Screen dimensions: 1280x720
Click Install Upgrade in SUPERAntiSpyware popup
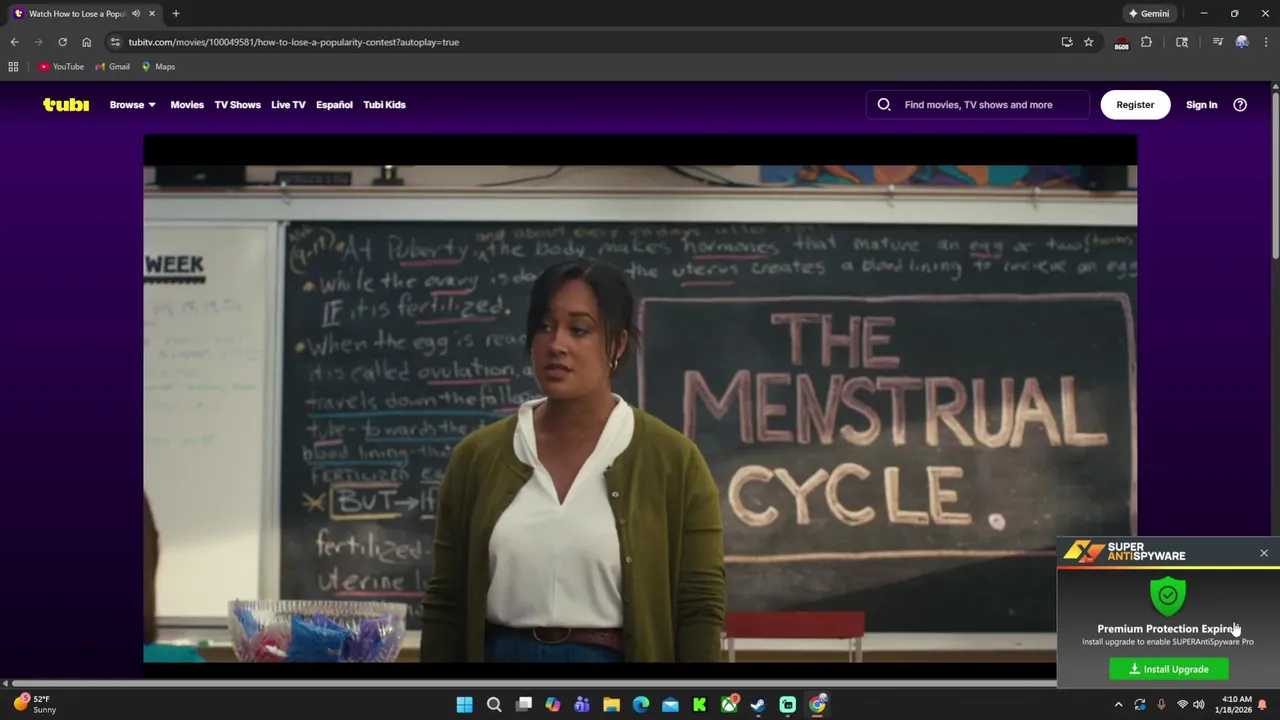(1168, 669)
